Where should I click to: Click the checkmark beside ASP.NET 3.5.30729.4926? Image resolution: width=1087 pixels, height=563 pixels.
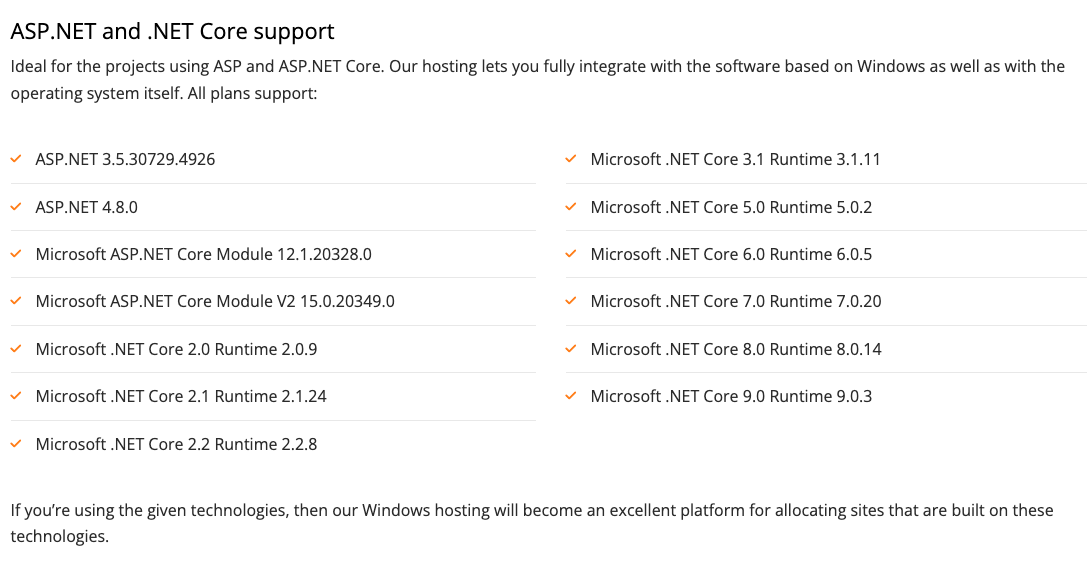15,159
